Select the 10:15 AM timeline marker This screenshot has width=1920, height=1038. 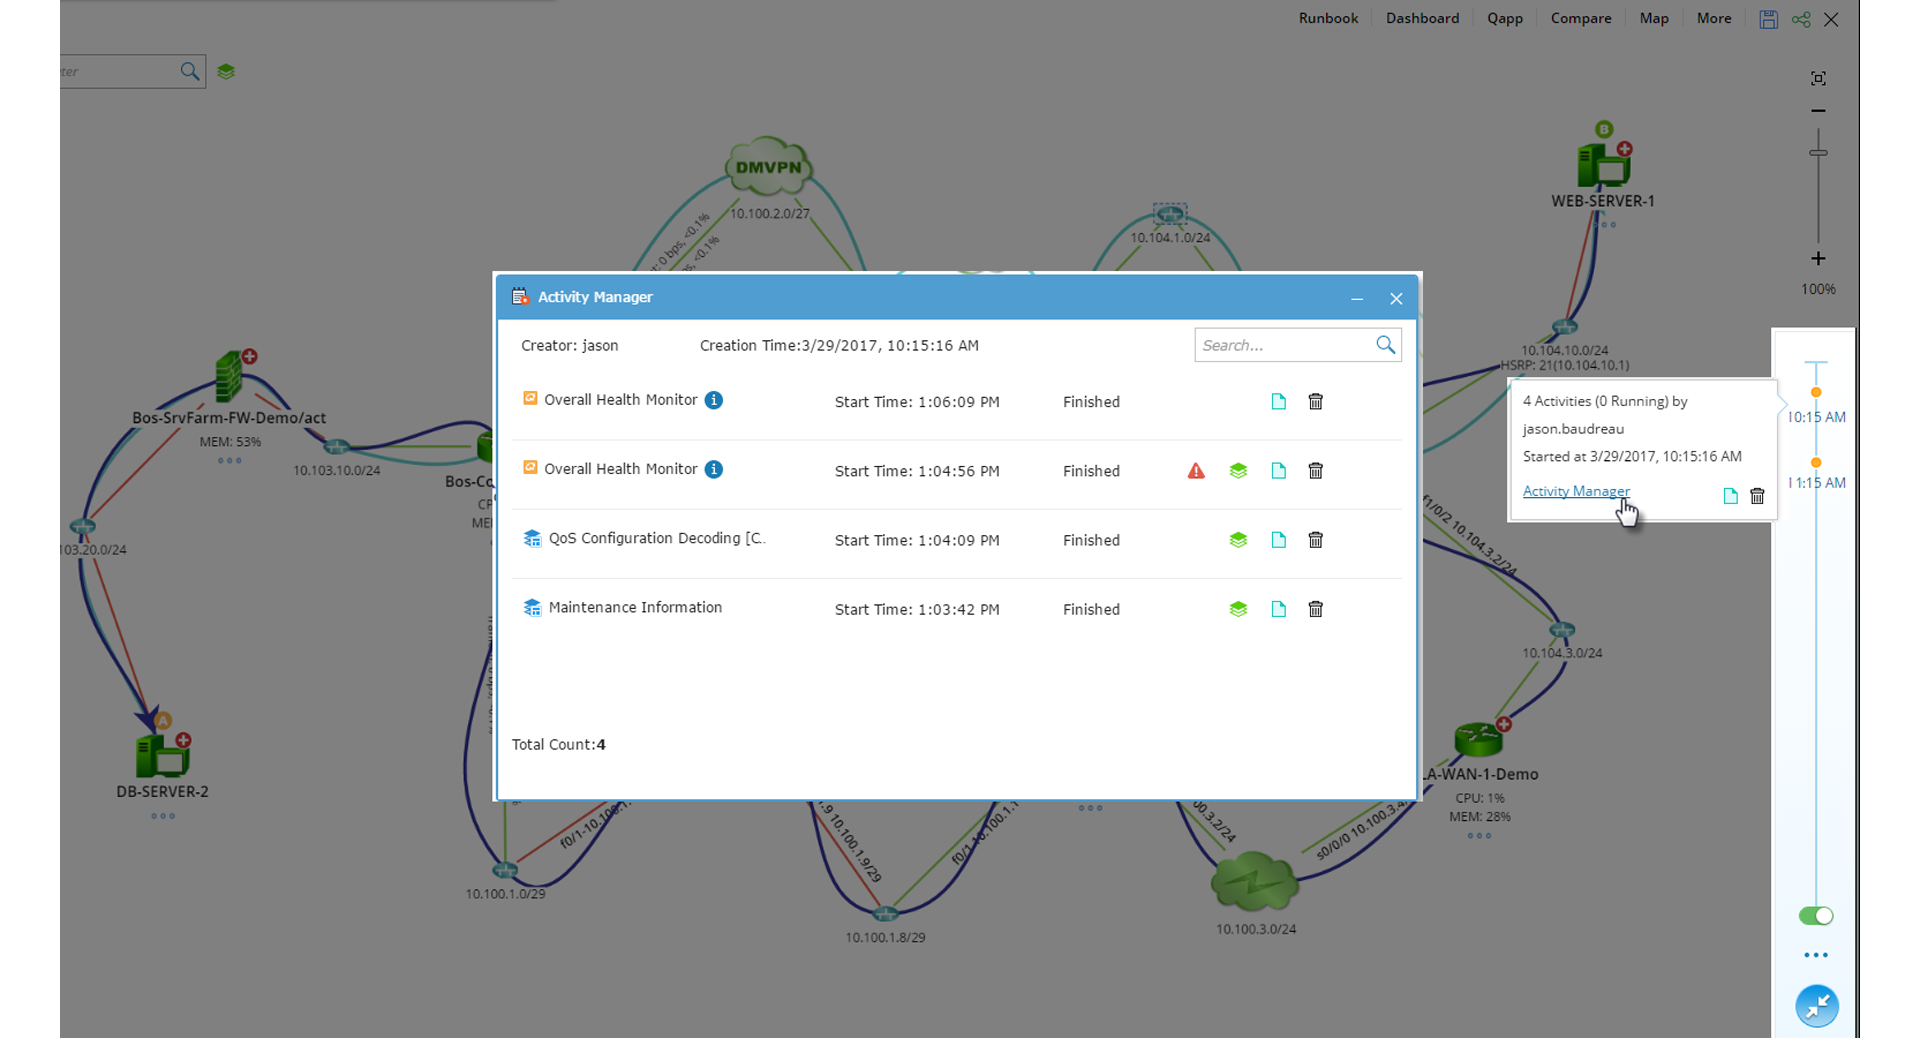(1816, 393)
